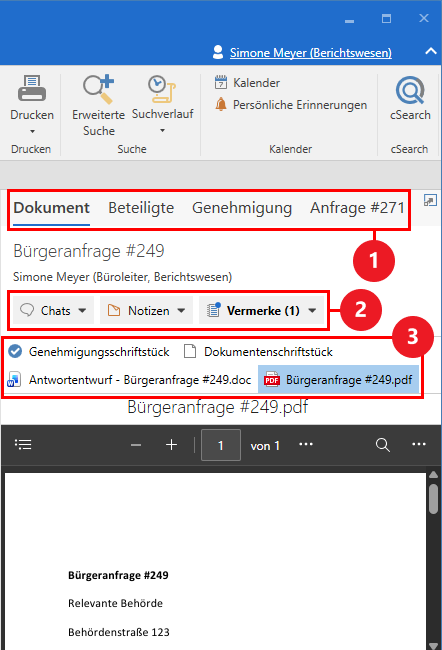Image resolution: width=442 pixels, height=650 pixels.
Task: Click the scrollbar up arrow in PDF viewer
Action: (433, 475)
